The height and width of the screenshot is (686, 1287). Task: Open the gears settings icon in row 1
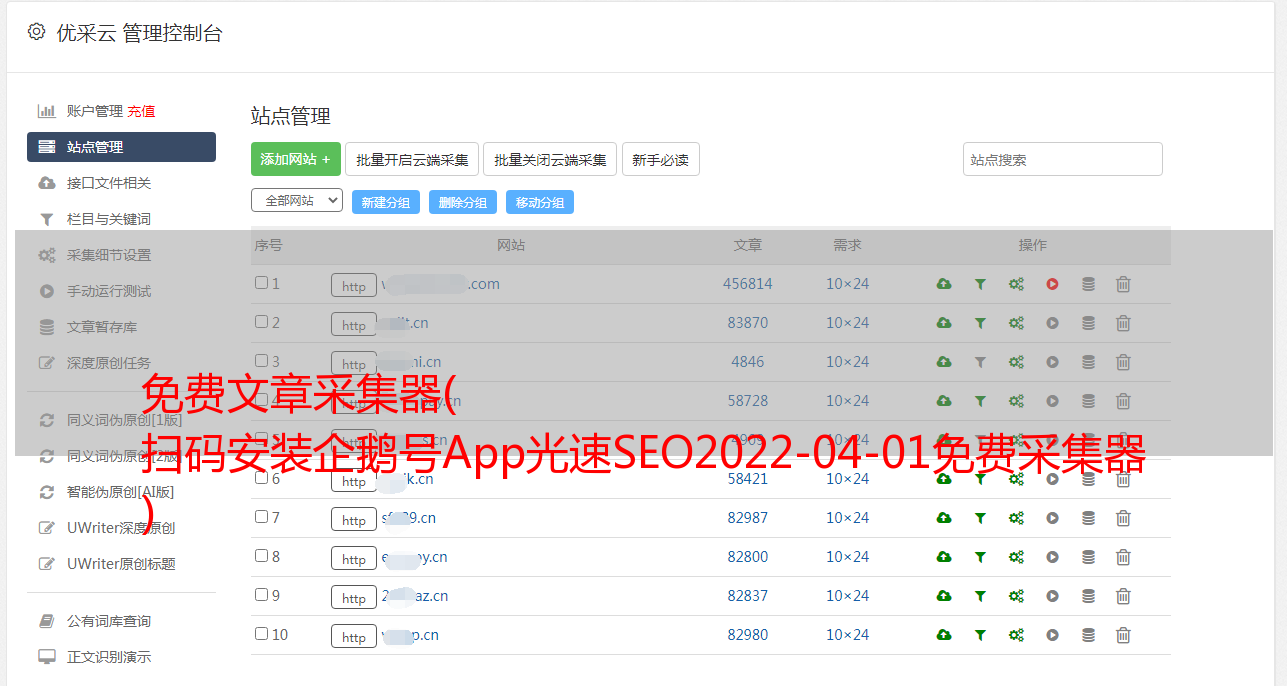point(1016,284)
